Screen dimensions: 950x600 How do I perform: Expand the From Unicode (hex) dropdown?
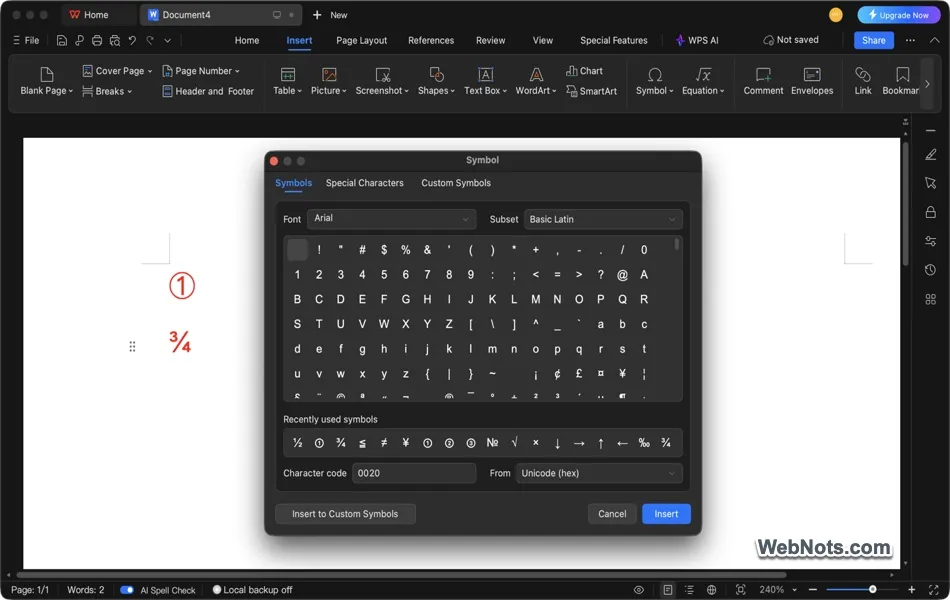[x=599, y=473]
